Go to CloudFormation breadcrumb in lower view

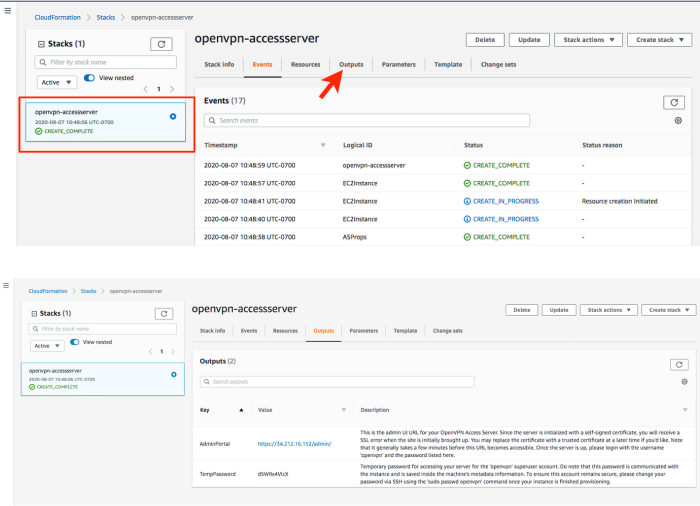(48, 291)
